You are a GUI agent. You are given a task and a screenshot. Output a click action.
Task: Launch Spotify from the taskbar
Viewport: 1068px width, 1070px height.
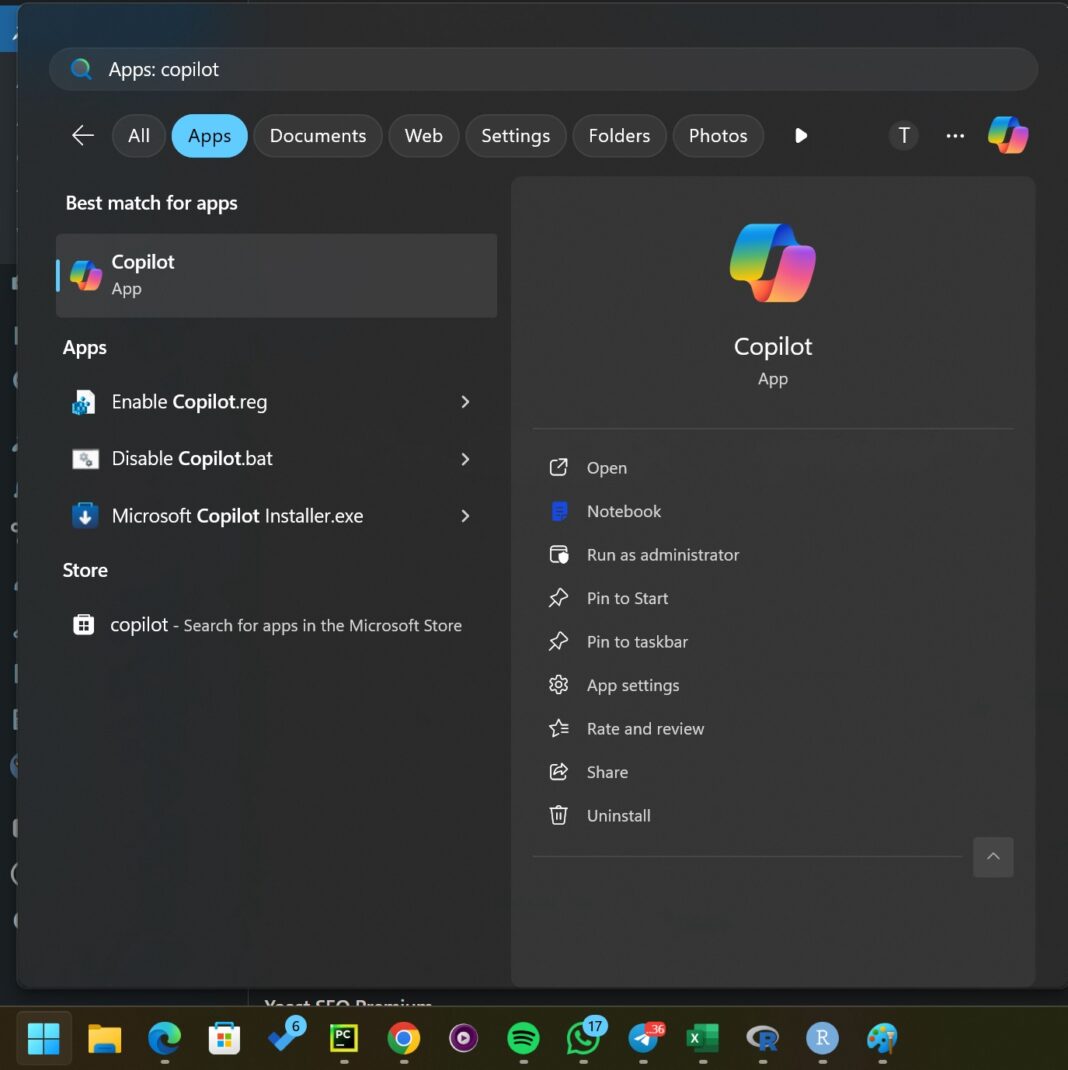(x=522, y=1040)
